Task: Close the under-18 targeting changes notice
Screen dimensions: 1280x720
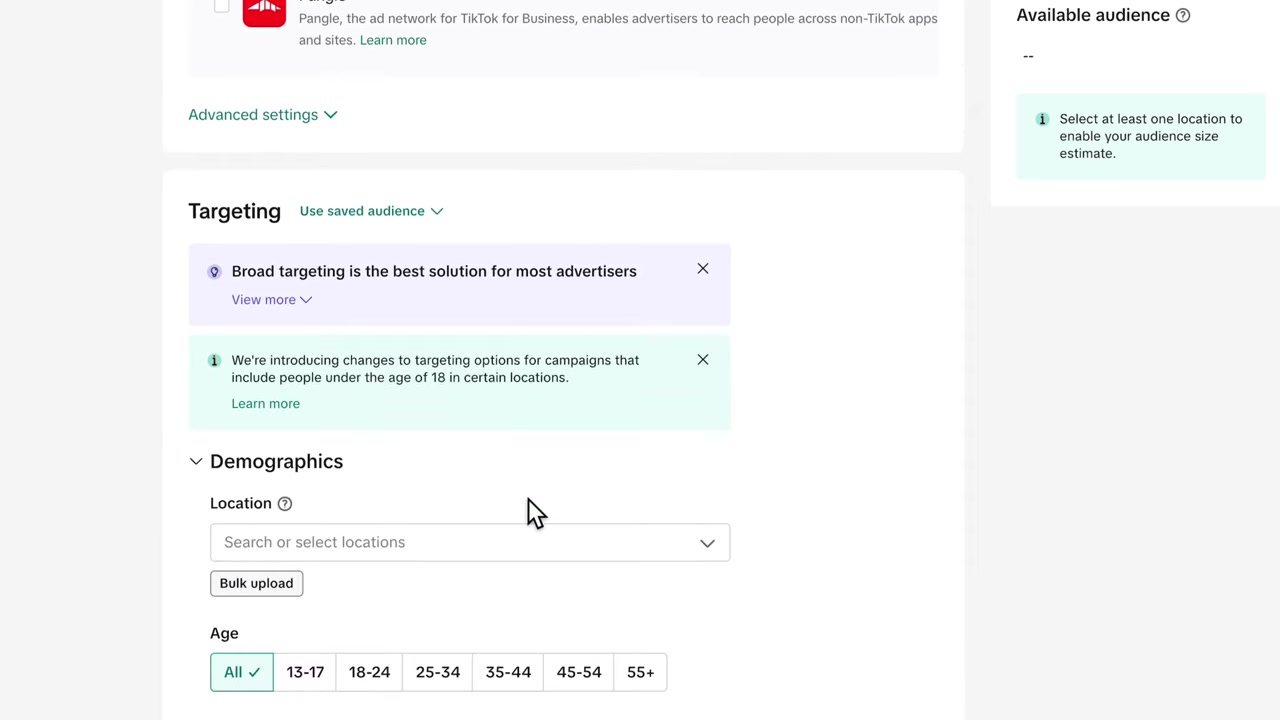Action: (x=703, y=360)
